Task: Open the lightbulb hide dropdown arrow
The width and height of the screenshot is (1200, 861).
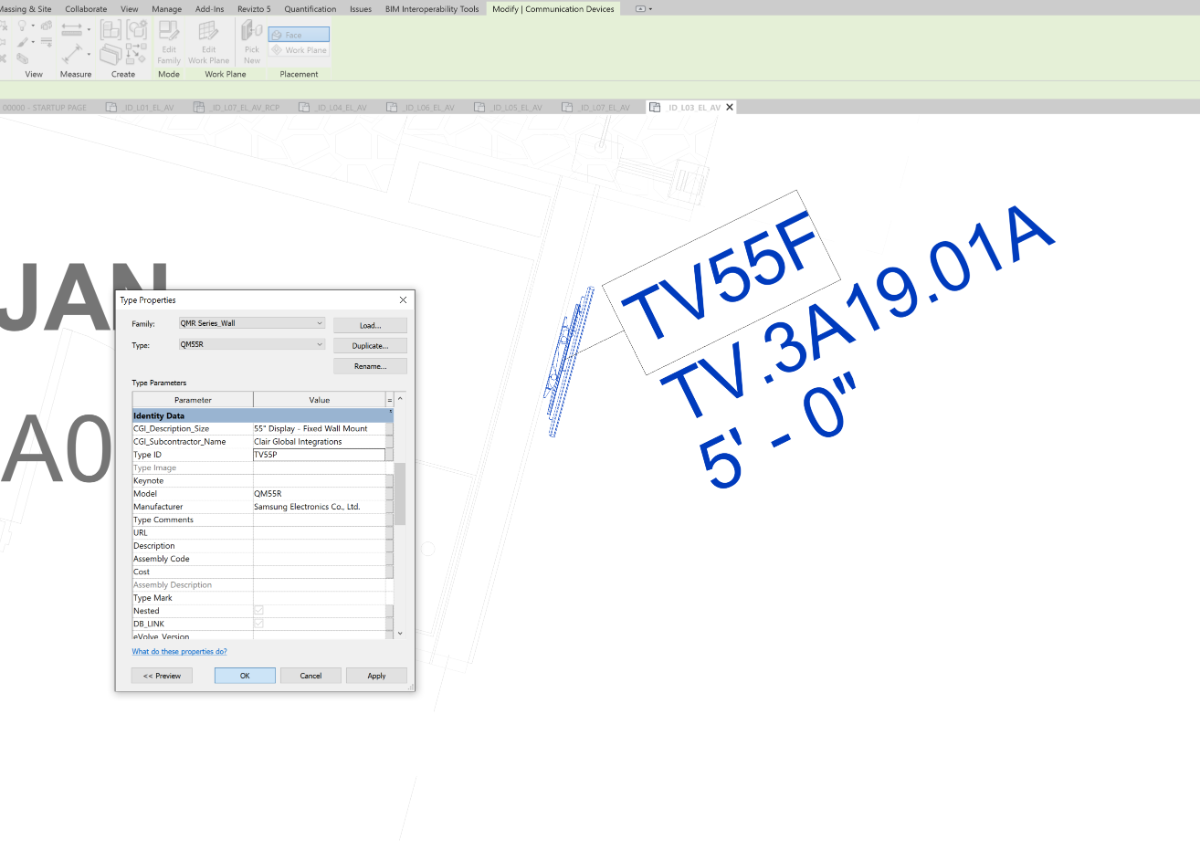Action: (32, 27)
